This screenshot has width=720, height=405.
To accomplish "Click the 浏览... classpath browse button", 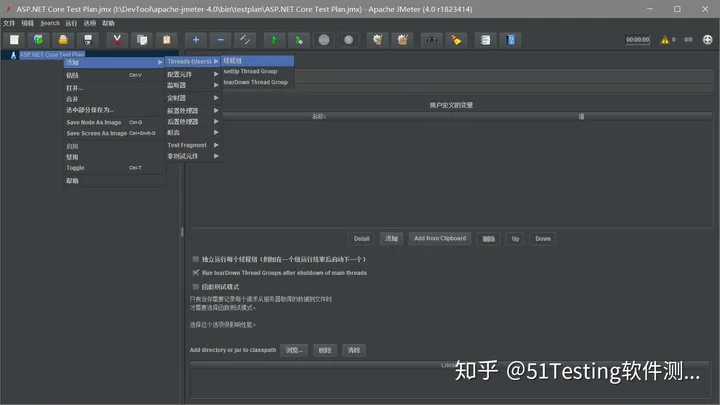I will click(294, 350).
